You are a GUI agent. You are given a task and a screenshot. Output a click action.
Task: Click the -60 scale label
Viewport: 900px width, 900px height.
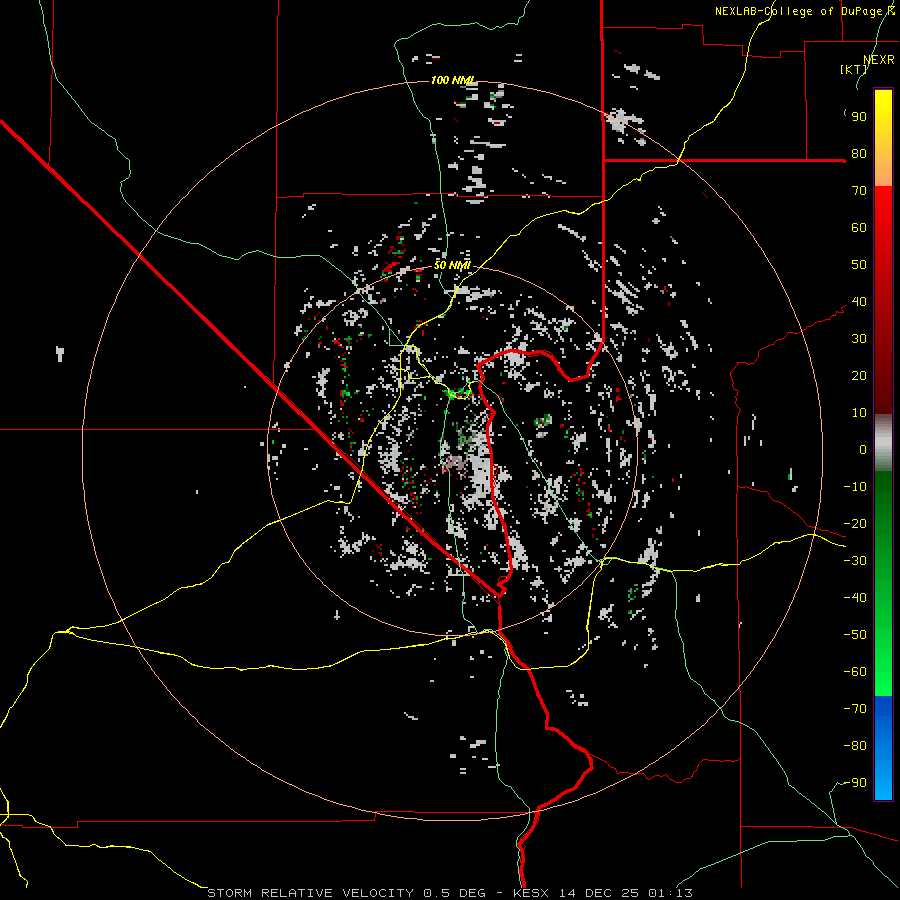(x=855, y=672)
